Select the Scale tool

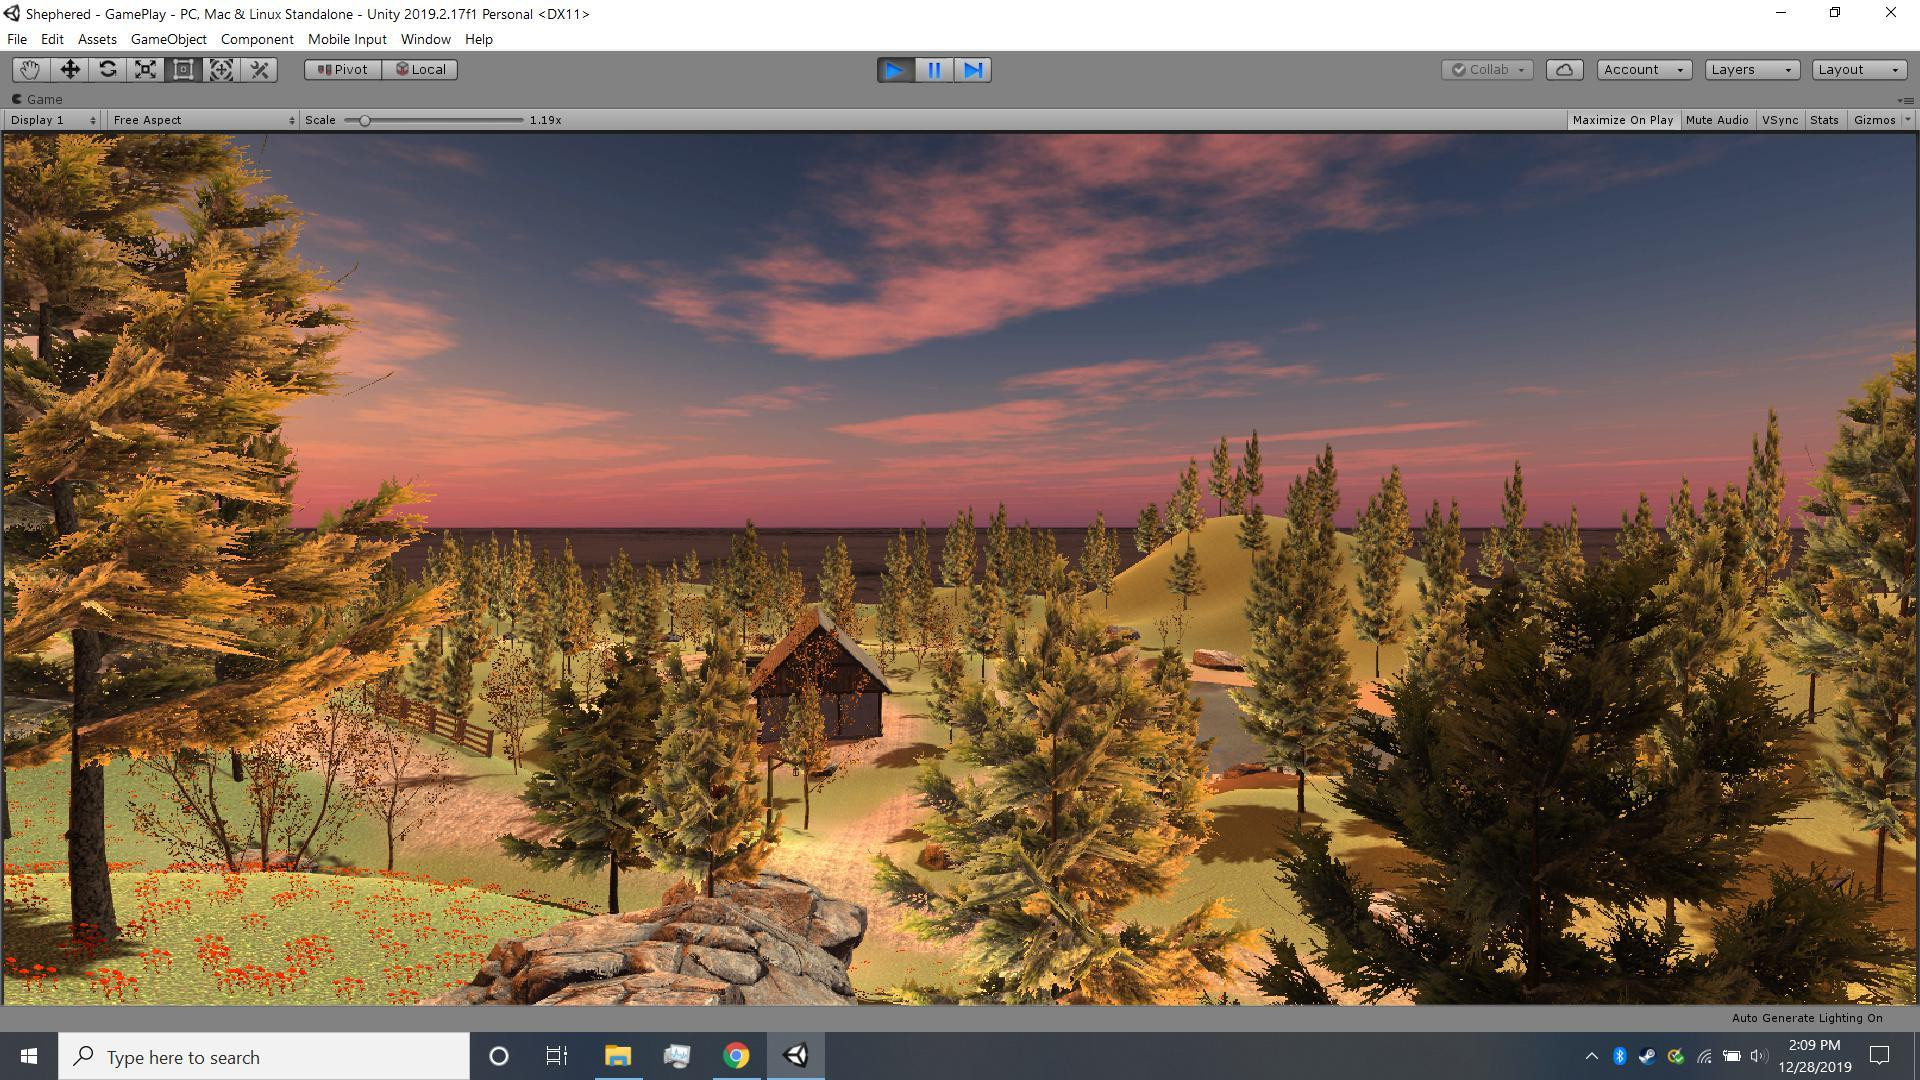(x=146, y=69)
